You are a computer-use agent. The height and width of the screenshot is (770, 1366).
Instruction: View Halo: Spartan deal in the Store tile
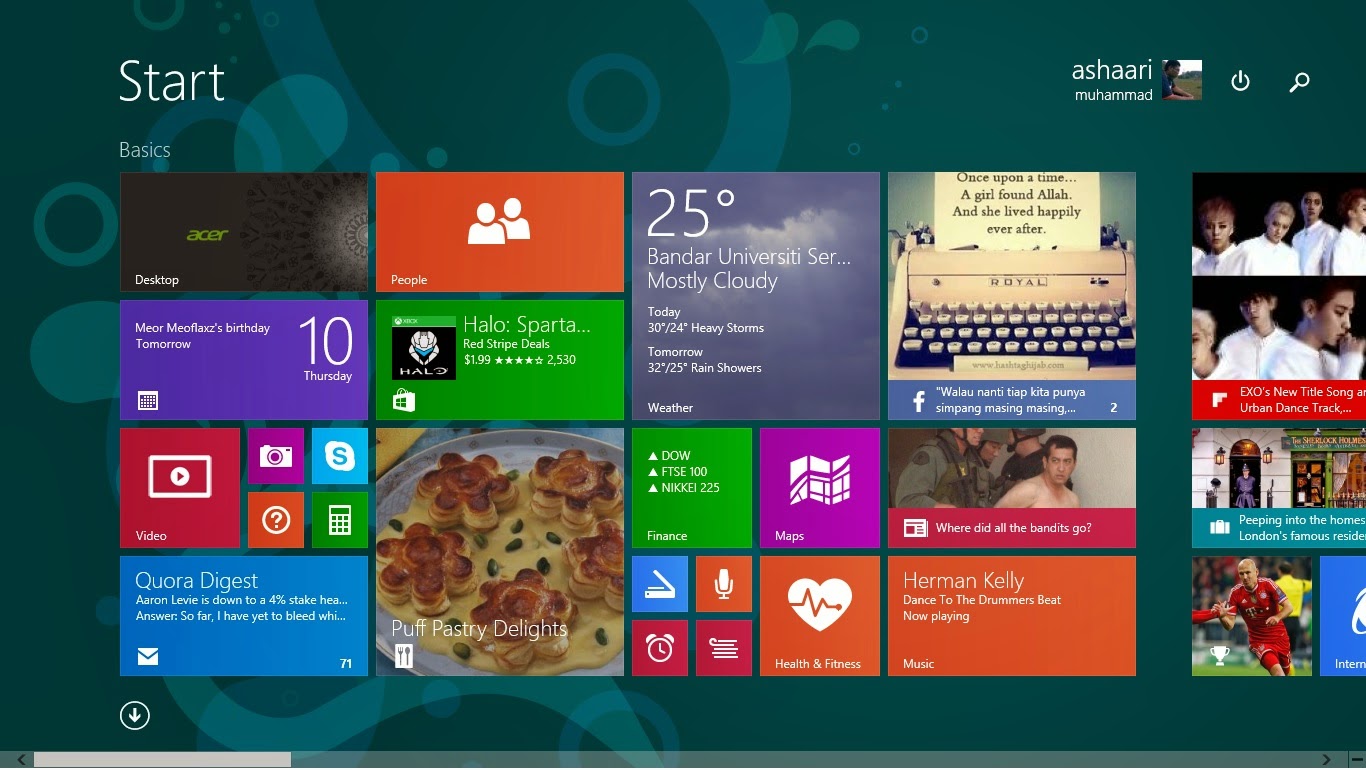point(499,359)
